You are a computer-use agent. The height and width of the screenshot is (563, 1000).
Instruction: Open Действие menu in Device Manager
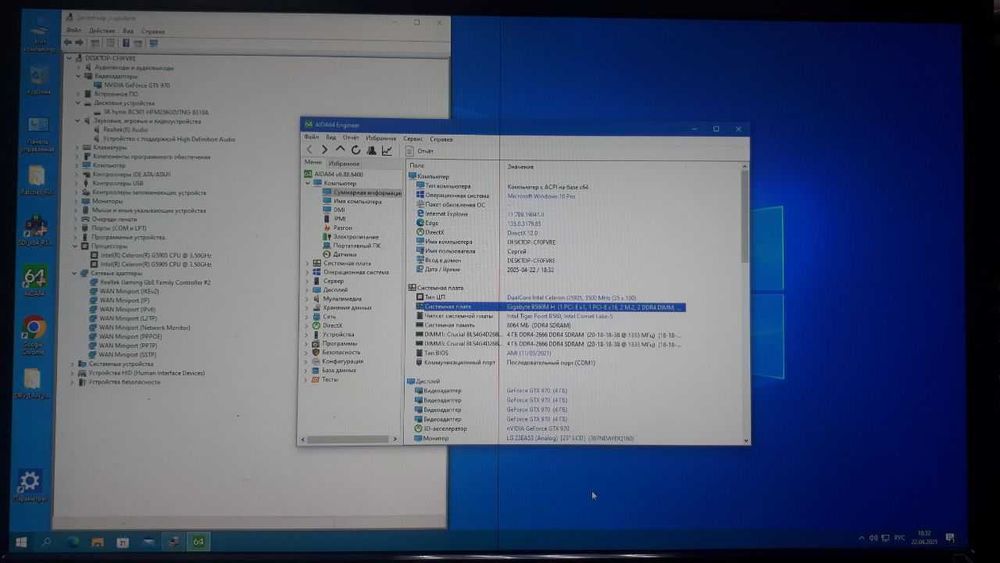click(x=102, y=31)
